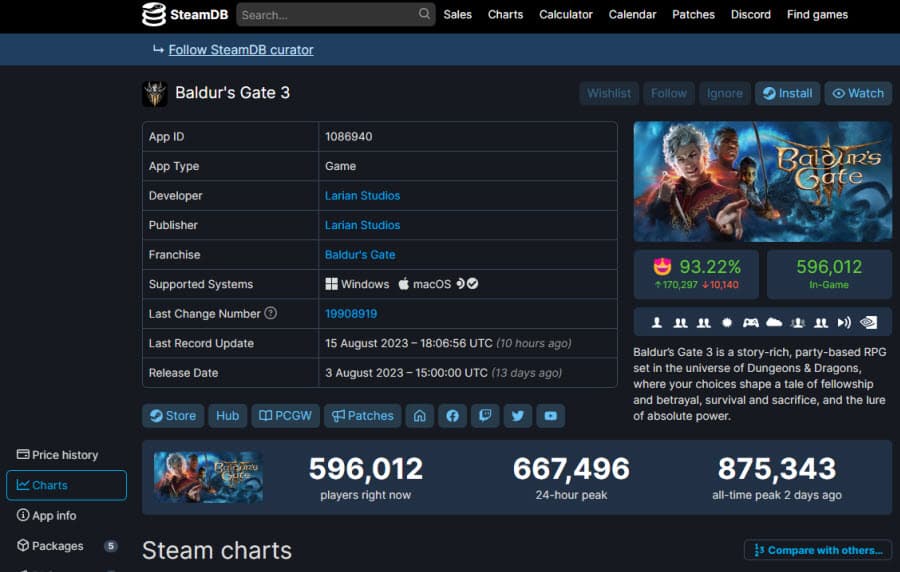This screenshot has height=572, width=900.
Task: Open Charts in top navigation
Action: click(x=505, y=14)
